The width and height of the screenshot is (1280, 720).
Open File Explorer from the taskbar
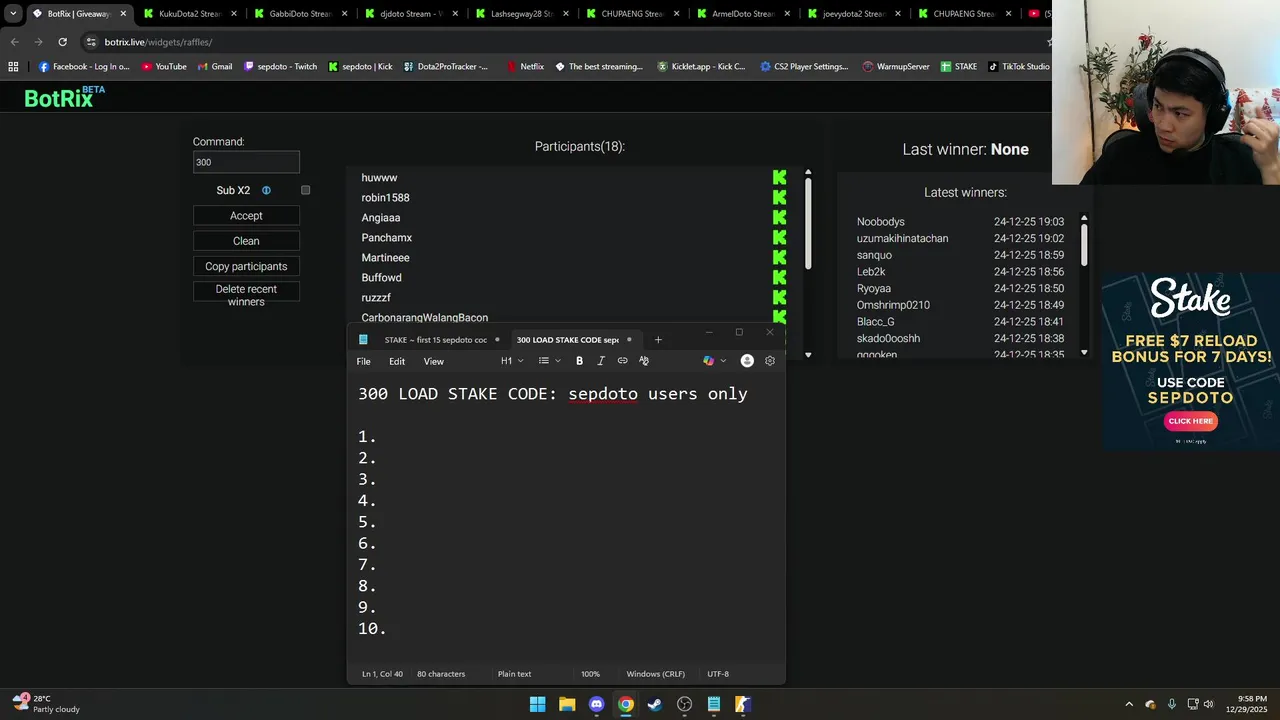pyautogui.click(x=567, y=704)
